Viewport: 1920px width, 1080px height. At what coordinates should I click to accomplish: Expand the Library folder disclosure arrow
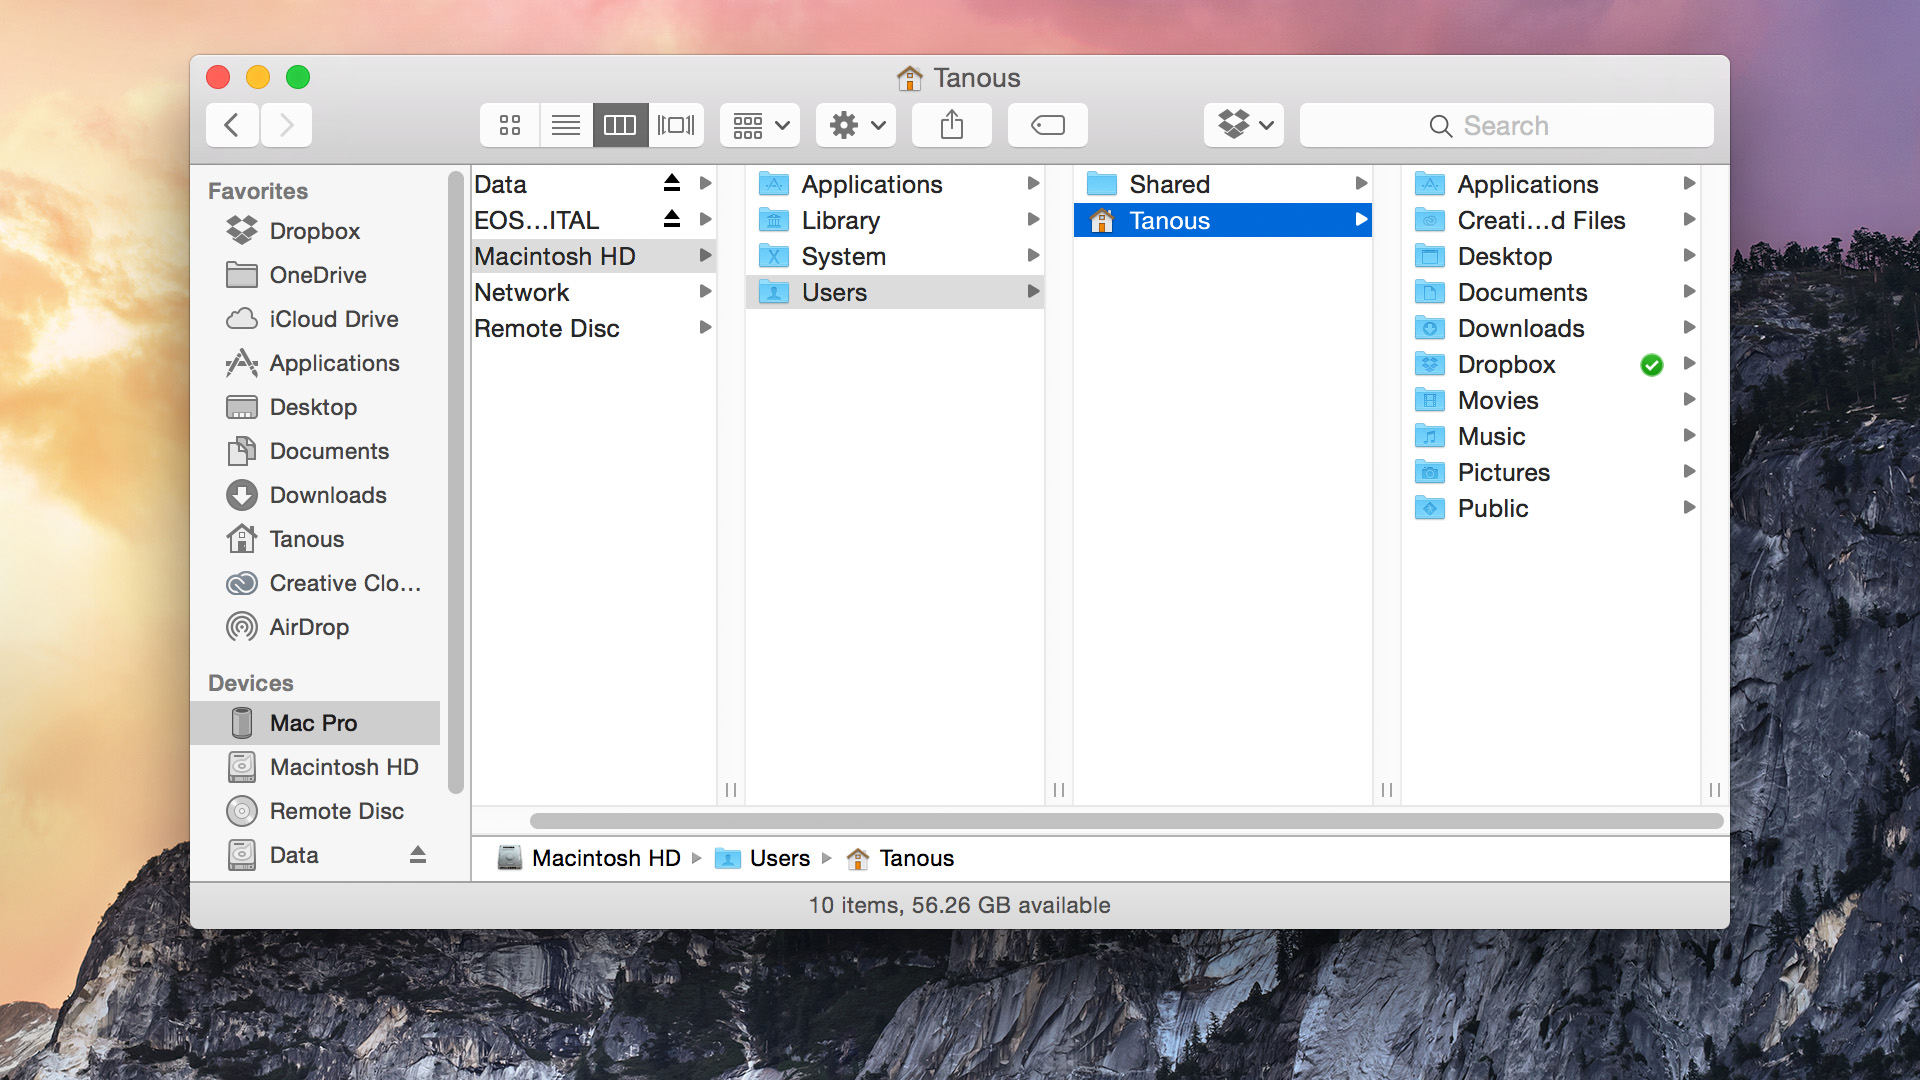pyautogui.click(x=1033, y=220)
